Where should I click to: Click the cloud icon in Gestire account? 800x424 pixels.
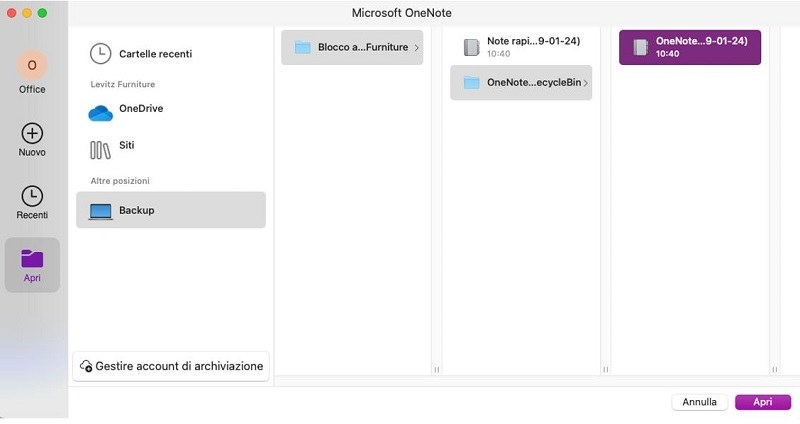(86, 366)
